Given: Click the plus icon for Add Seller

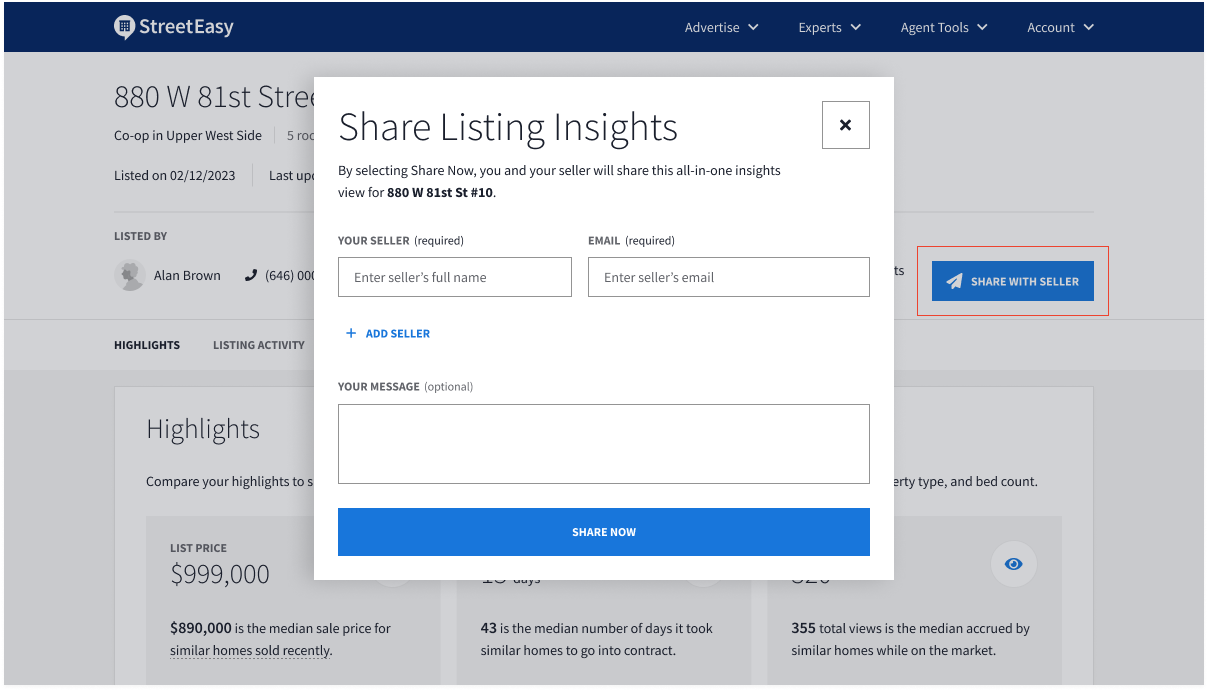Looking at the screenshot, I should [x=351, y=333].
